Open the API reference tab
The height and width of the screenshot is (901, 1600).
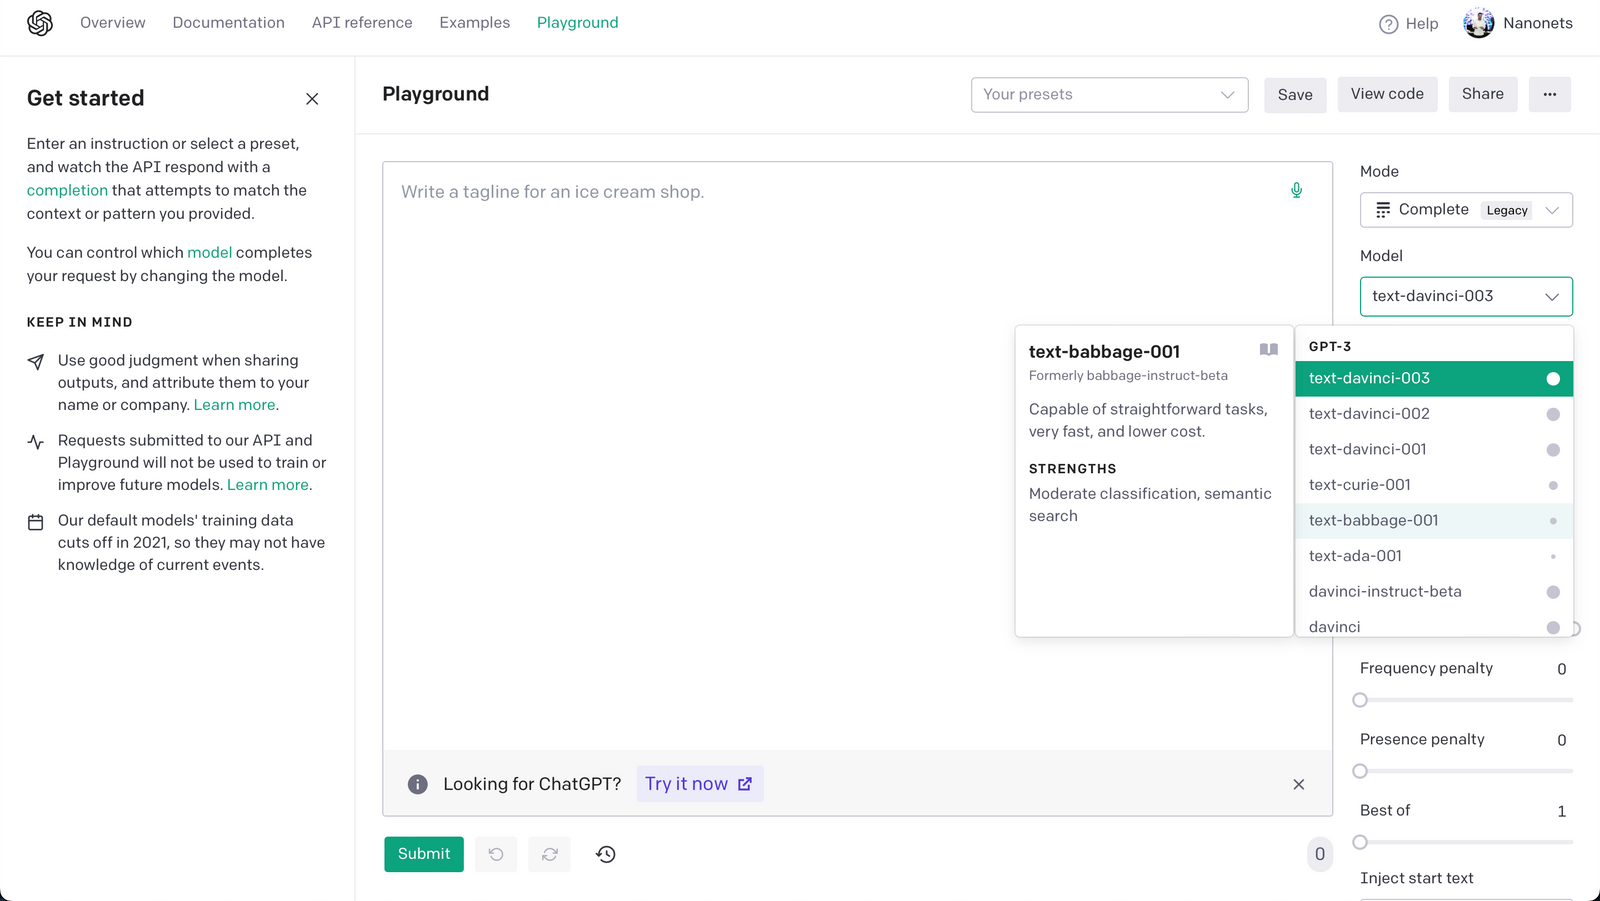point(362,23)
